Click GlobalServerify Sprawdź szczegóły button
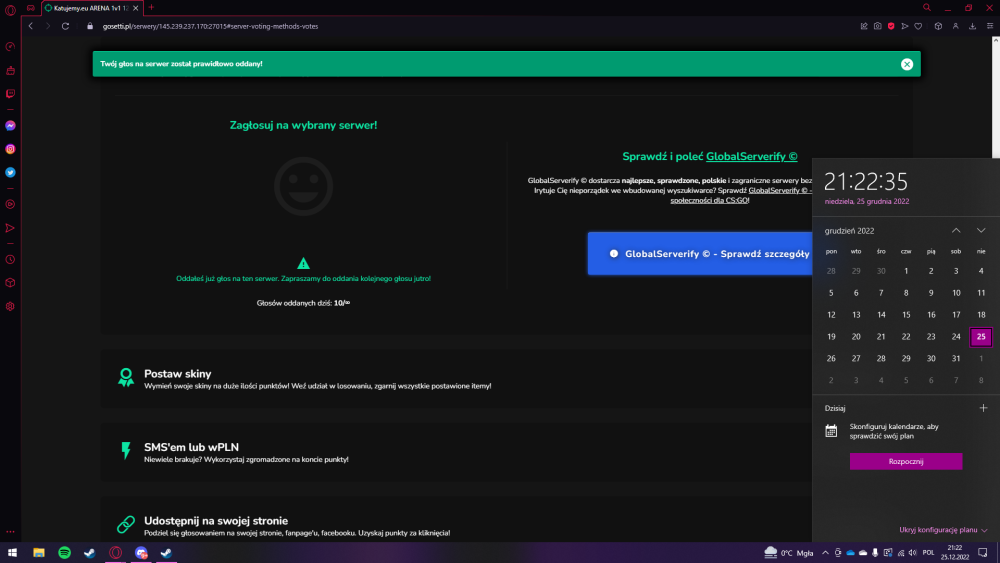Screen dimensions: 1000x563 point(700,254)
